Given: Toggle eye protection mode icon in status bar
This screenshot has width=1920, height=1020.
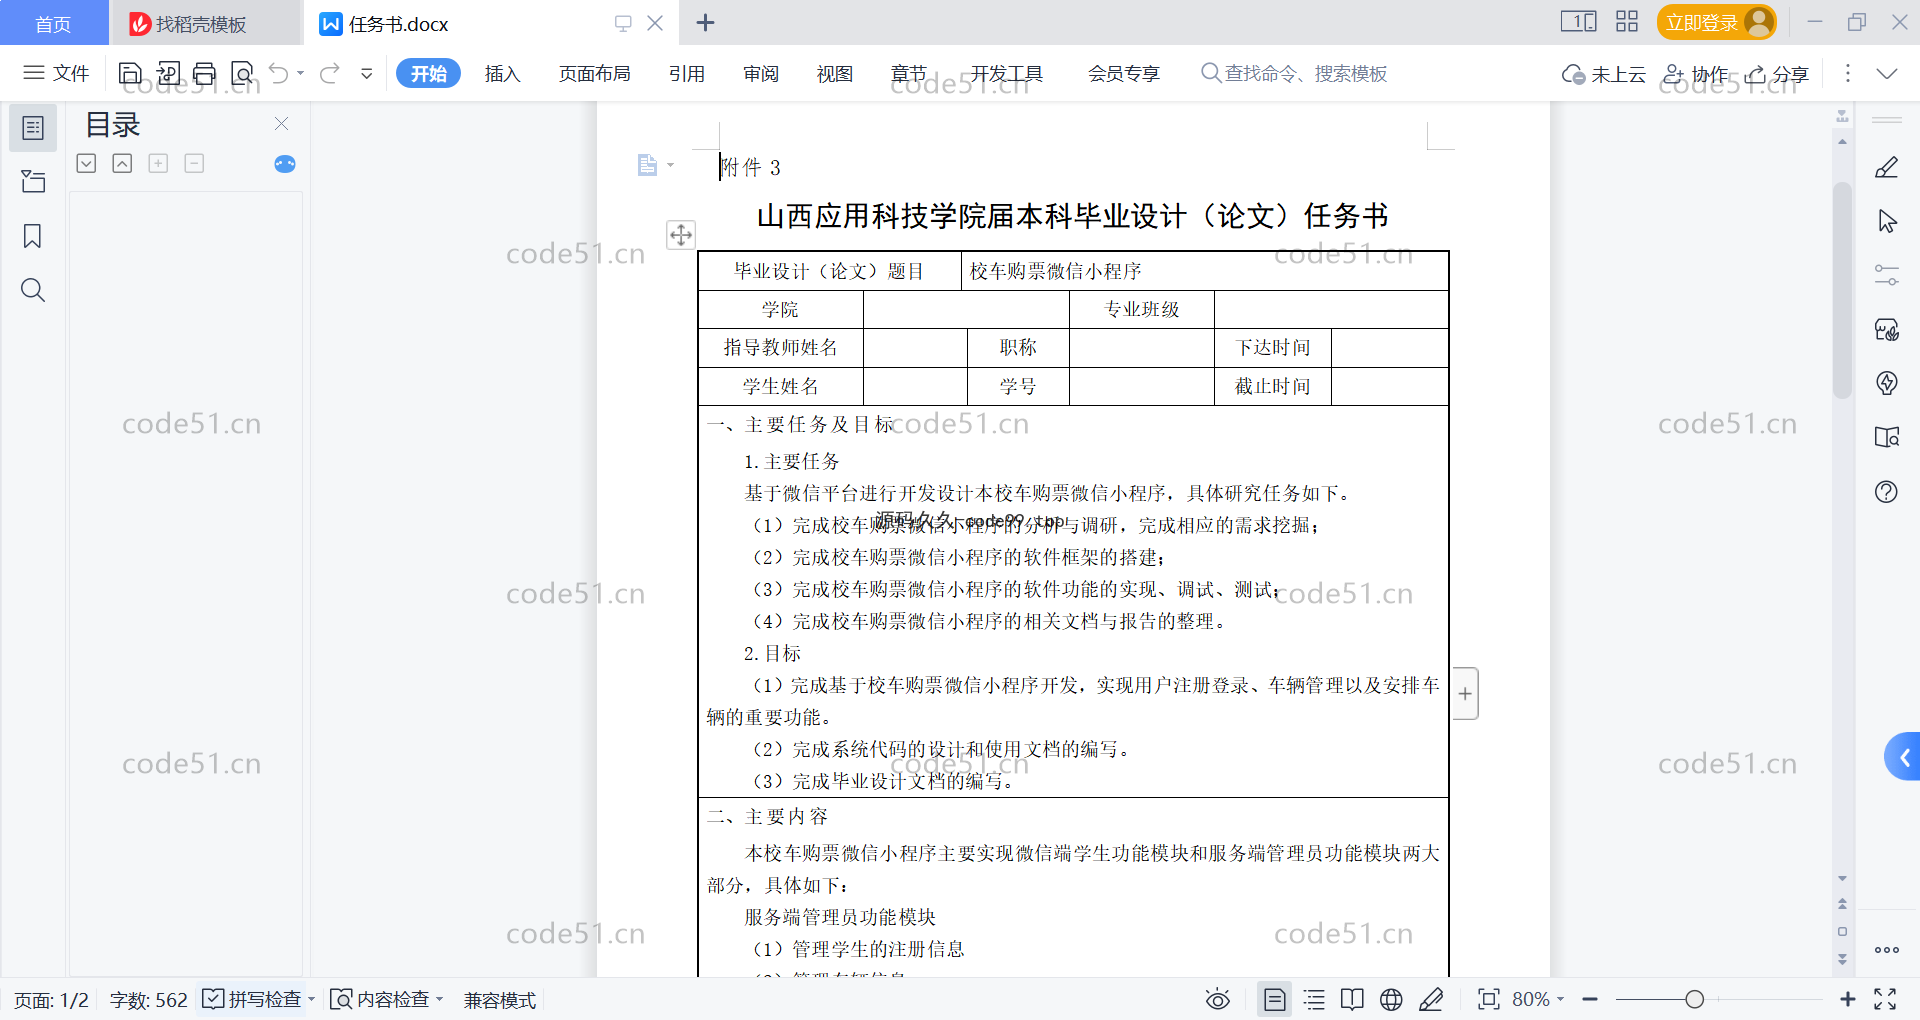Looking at the screenshot, I should [1217, 999].
